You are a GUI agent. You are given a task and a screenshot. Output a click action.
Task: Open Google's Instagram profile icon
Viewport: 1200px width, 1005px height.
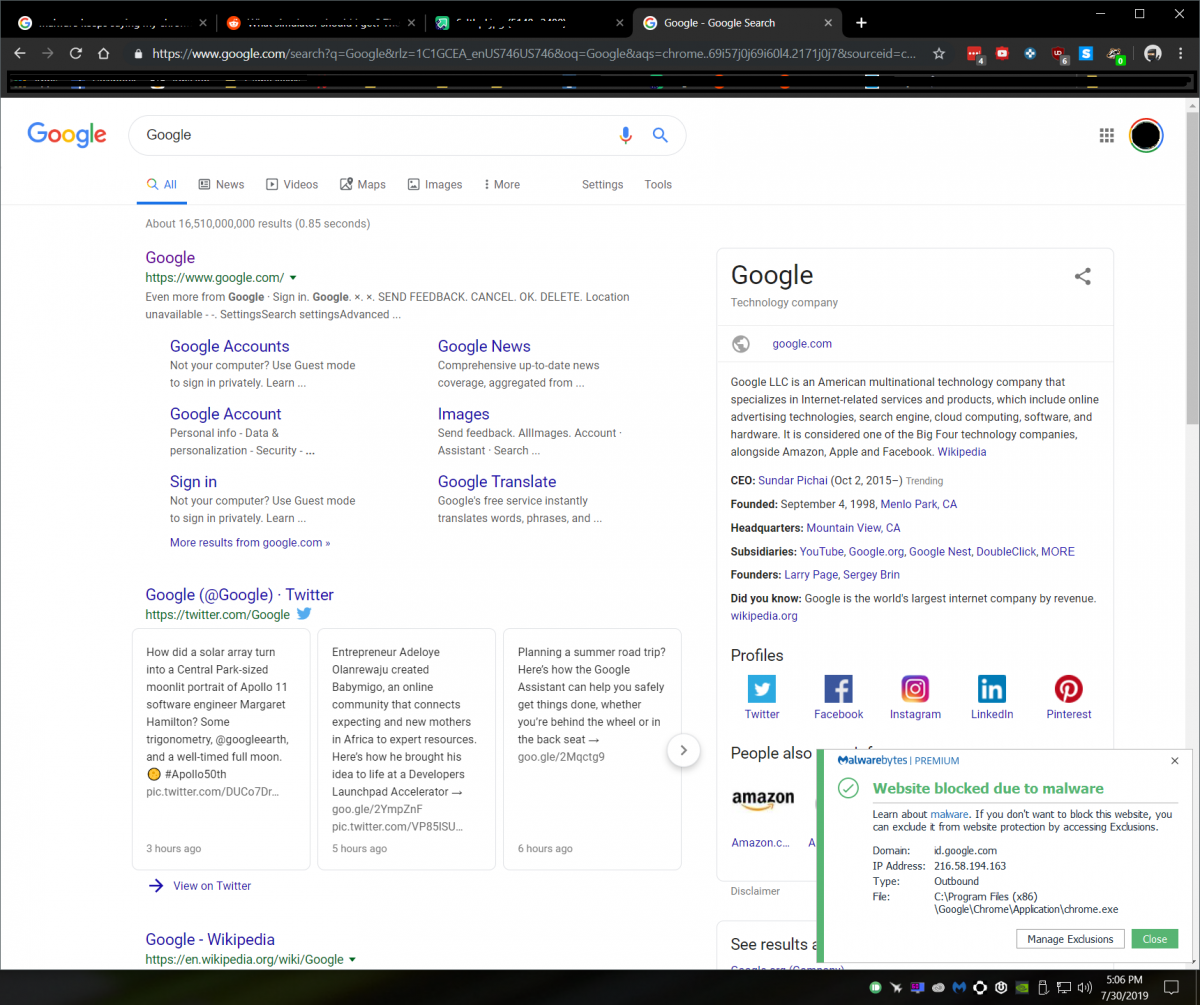pos(915,689)
